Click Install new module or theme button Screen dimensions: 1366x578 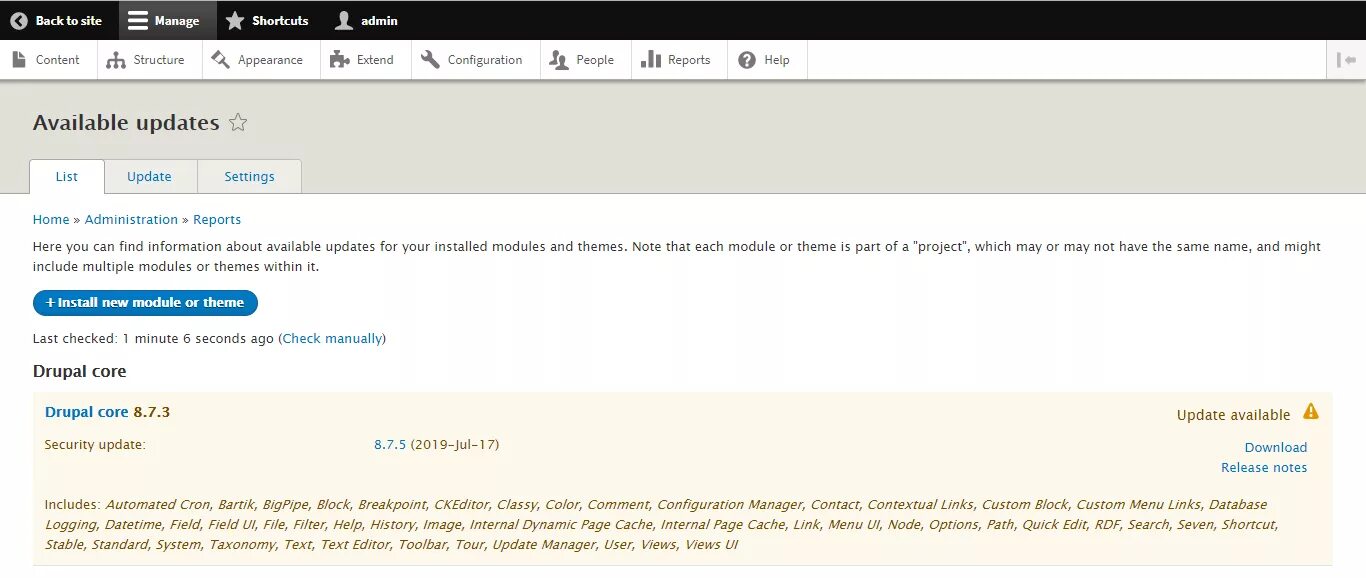[x=145, y=303]
